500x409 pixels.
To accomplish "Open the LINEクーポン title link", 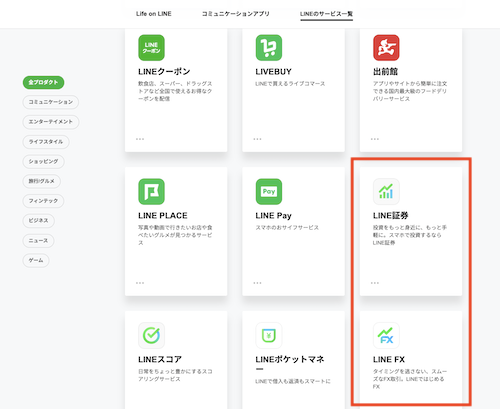I will point(164,72).
